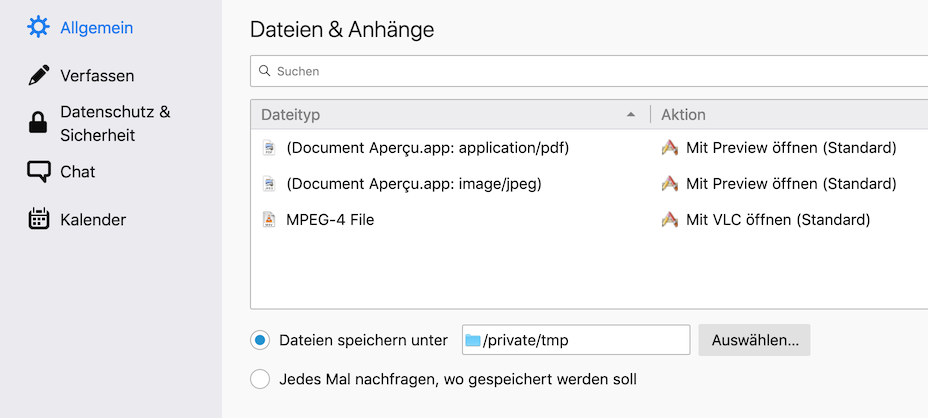The width and height of the screenshot is (928, 418).
Task: Open the action dropdown for application/pdf
Action: (x=790, y=148)
